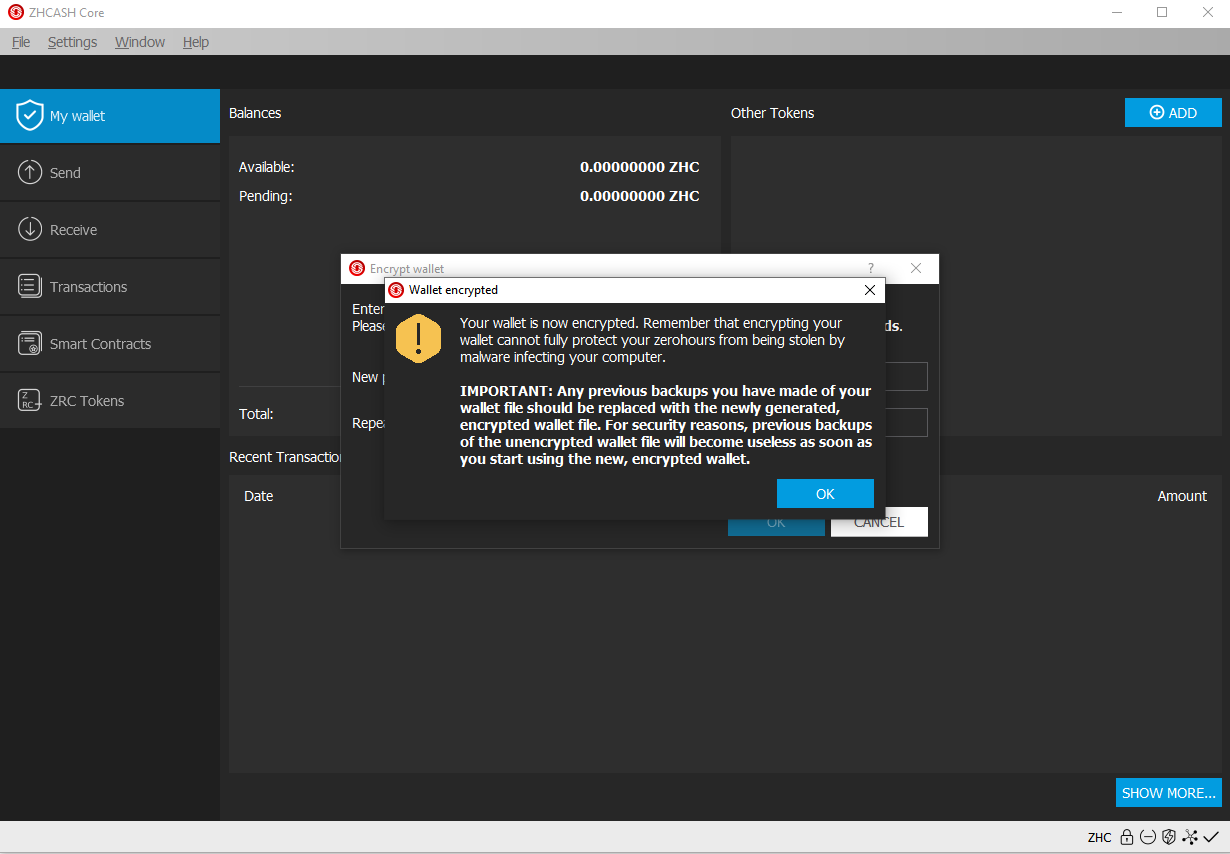The height and width of the screenshot is (854, 1230).
Task: Click the ZHCASH Core title bar logo
Action: click(x=16, y=13)
